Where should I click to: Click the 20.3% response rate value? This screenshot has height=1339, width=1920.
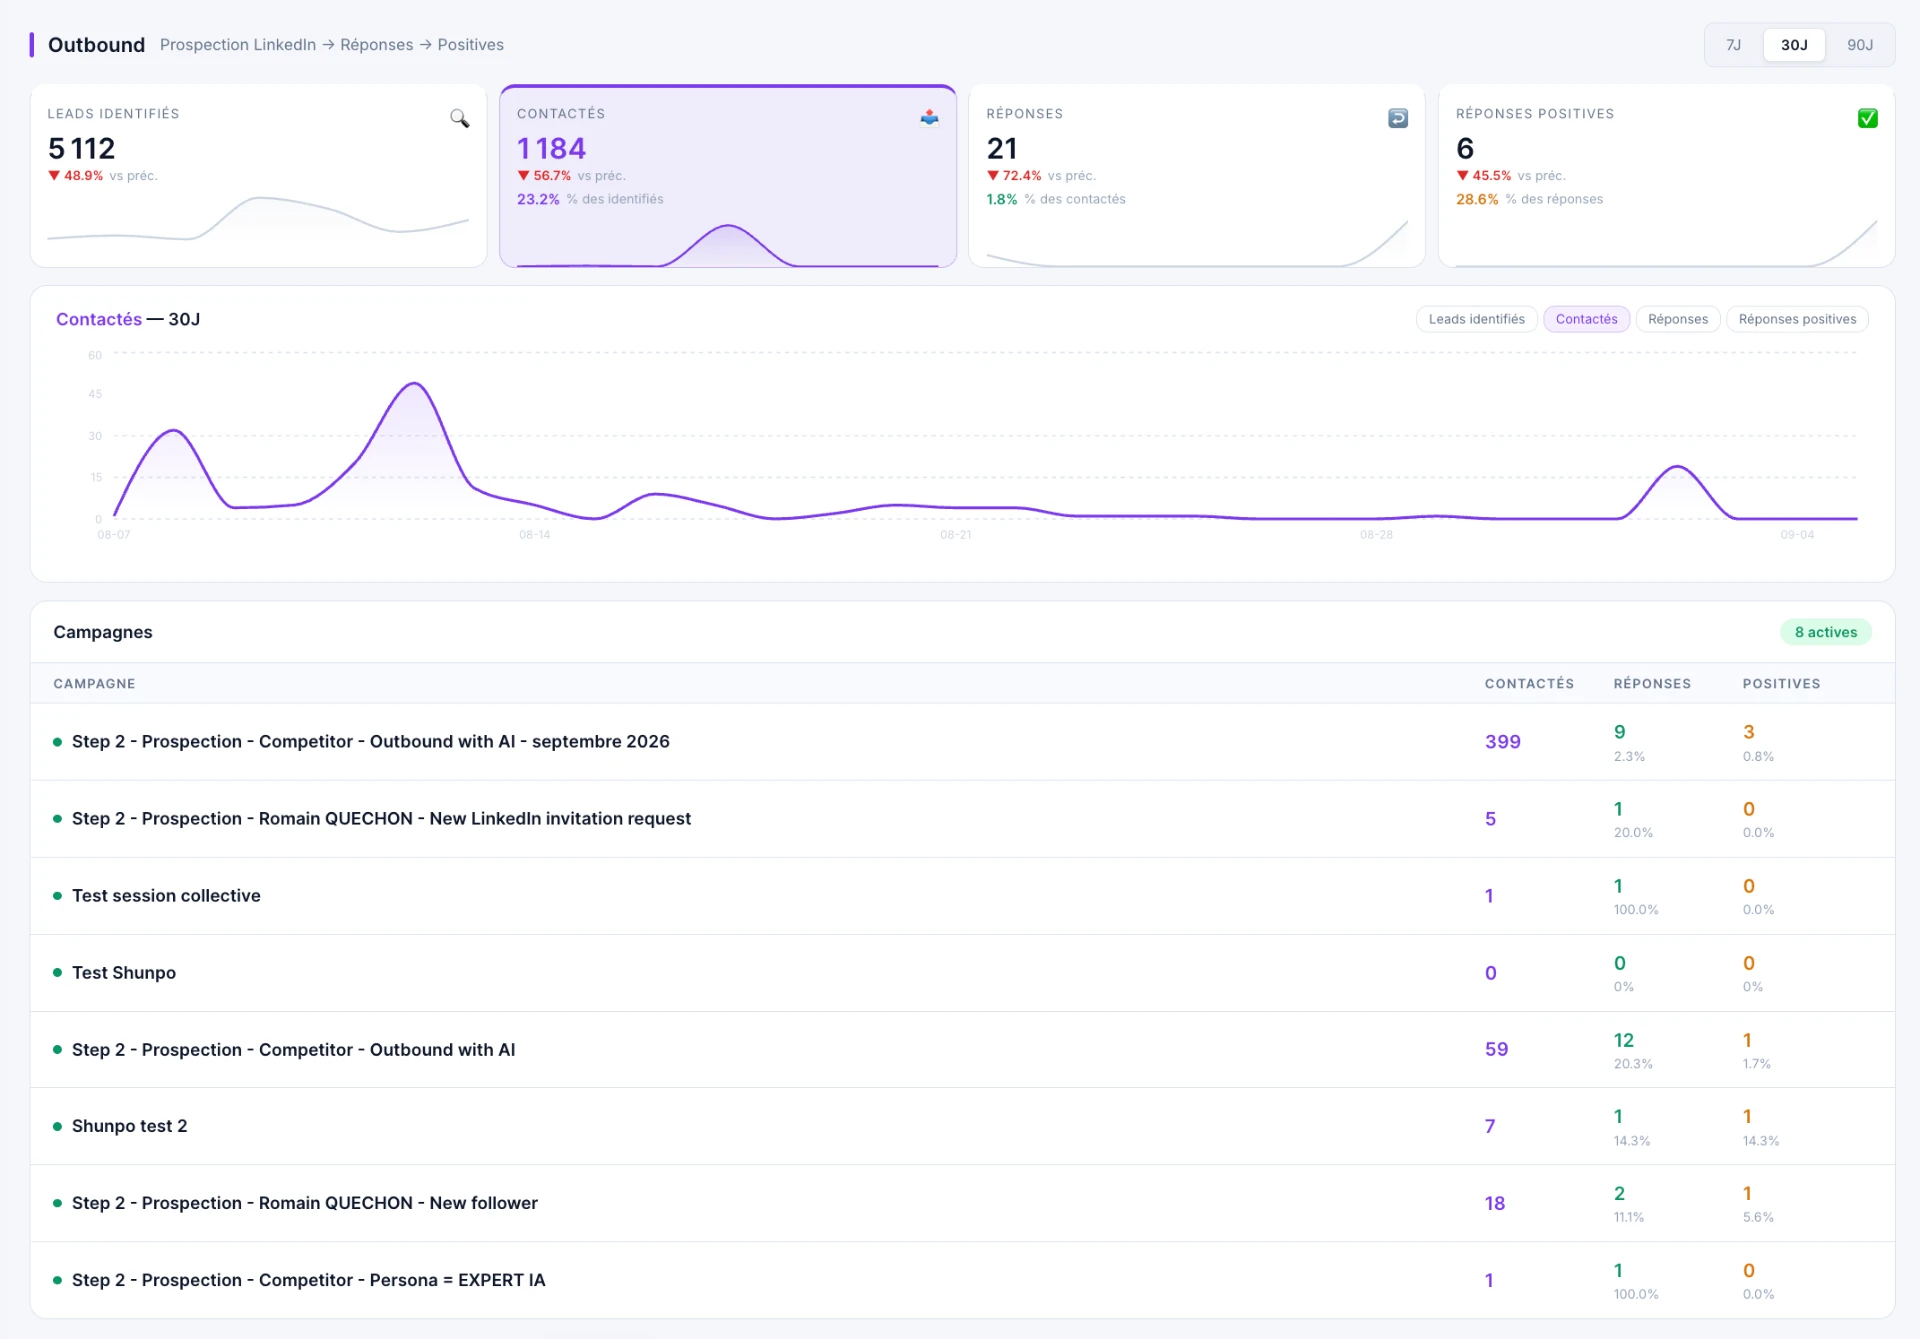pyautogui.click(x=1633, y=1064)
